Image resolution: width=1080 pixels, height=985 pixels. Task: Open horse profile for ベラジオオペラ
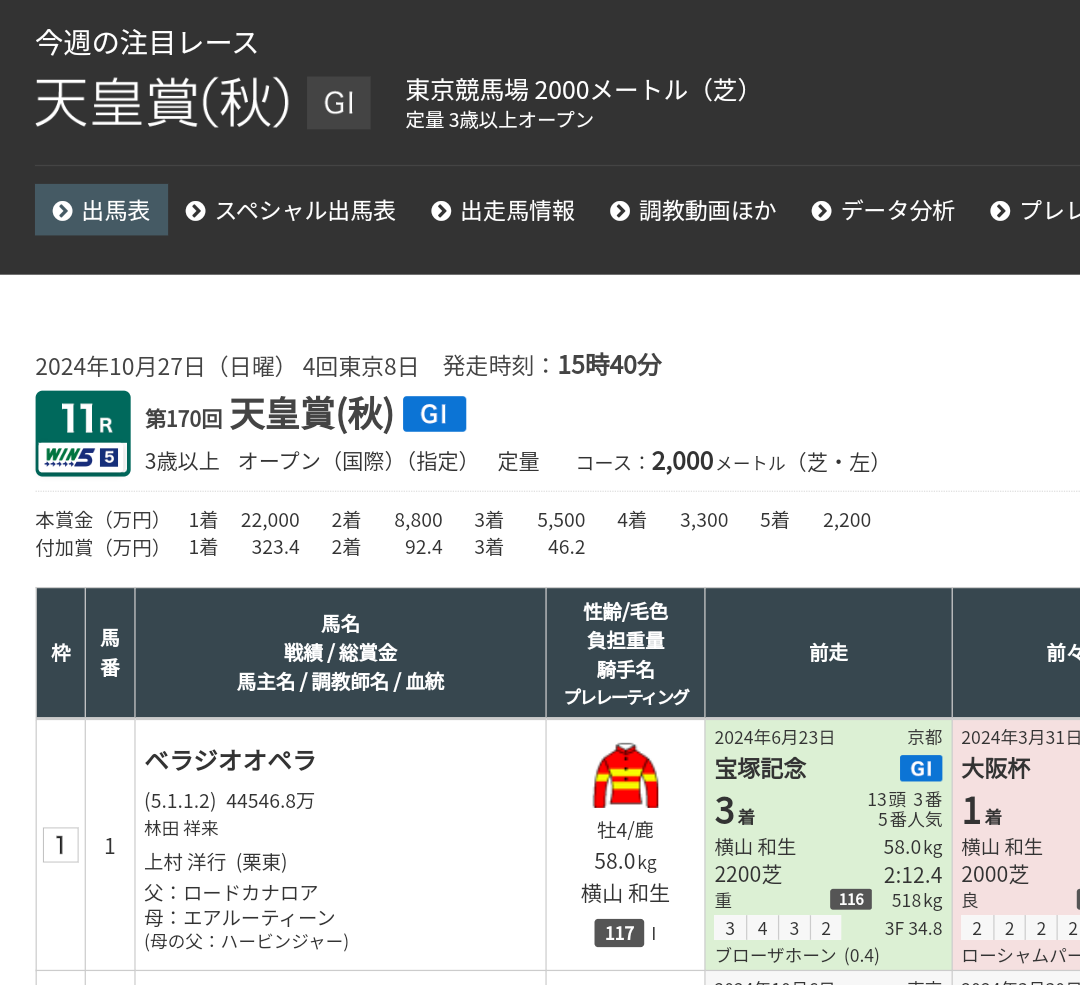(230, 761)
